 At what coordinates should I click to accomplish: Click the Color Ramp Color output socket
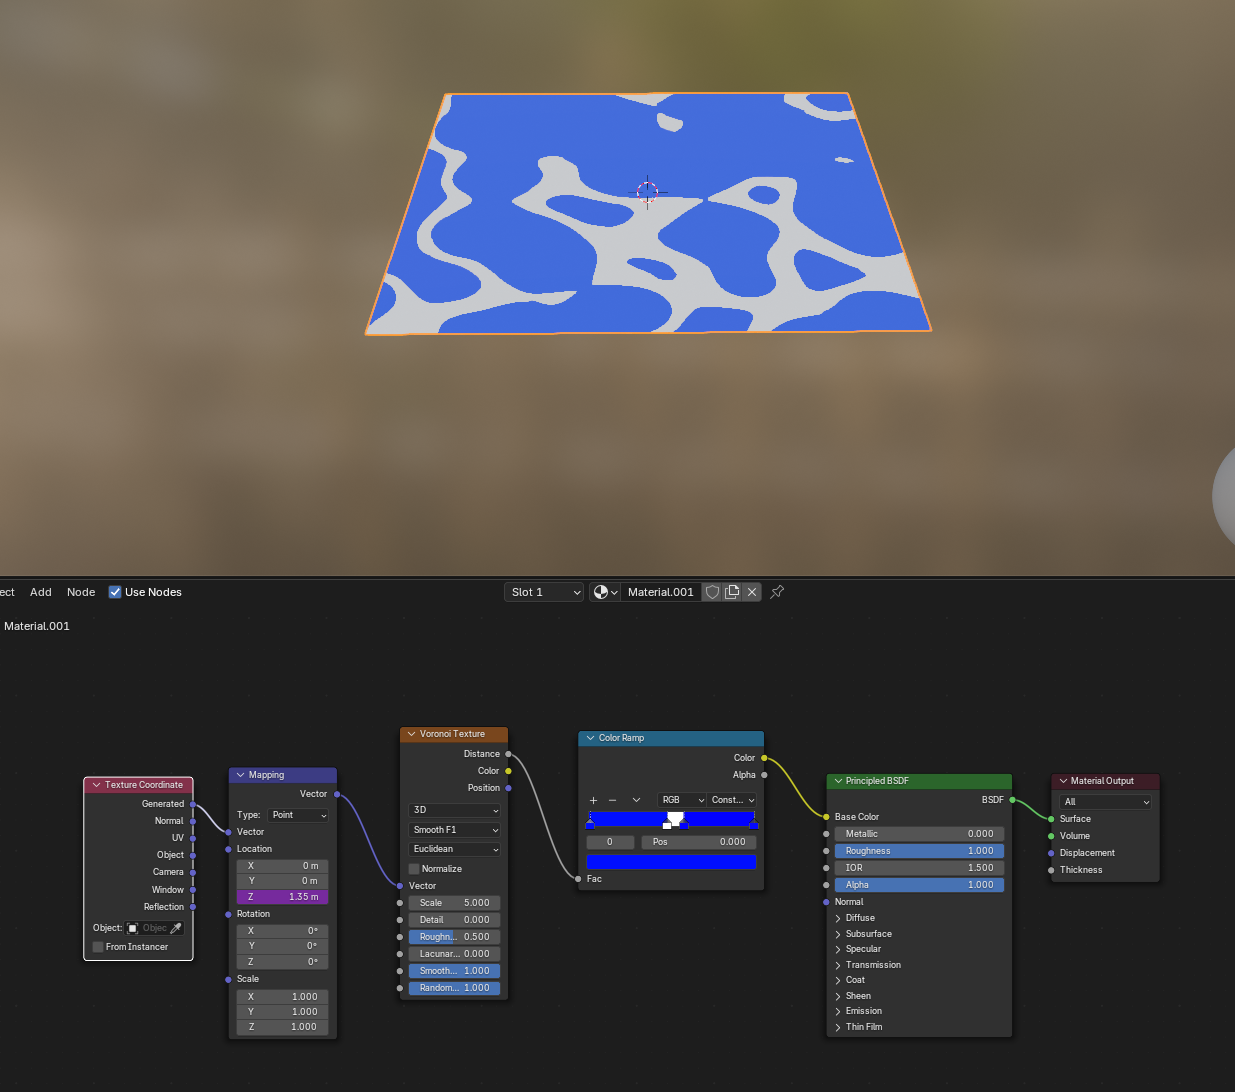coord(764,758)
